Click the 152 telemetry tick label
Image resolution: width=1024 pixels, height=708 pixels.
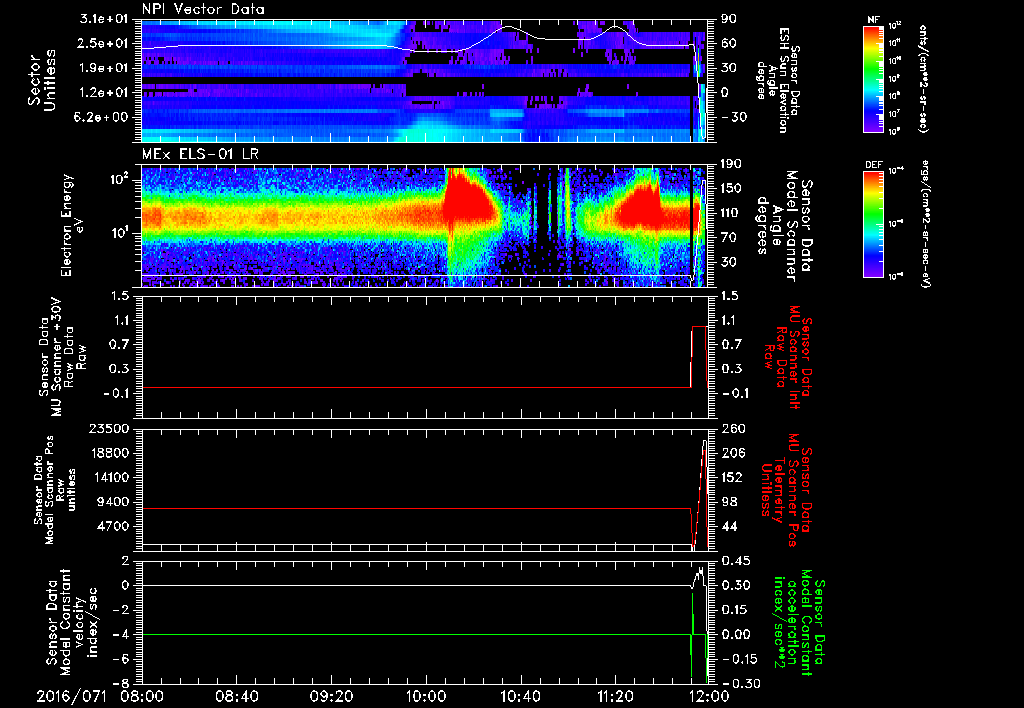click(731, 477)
